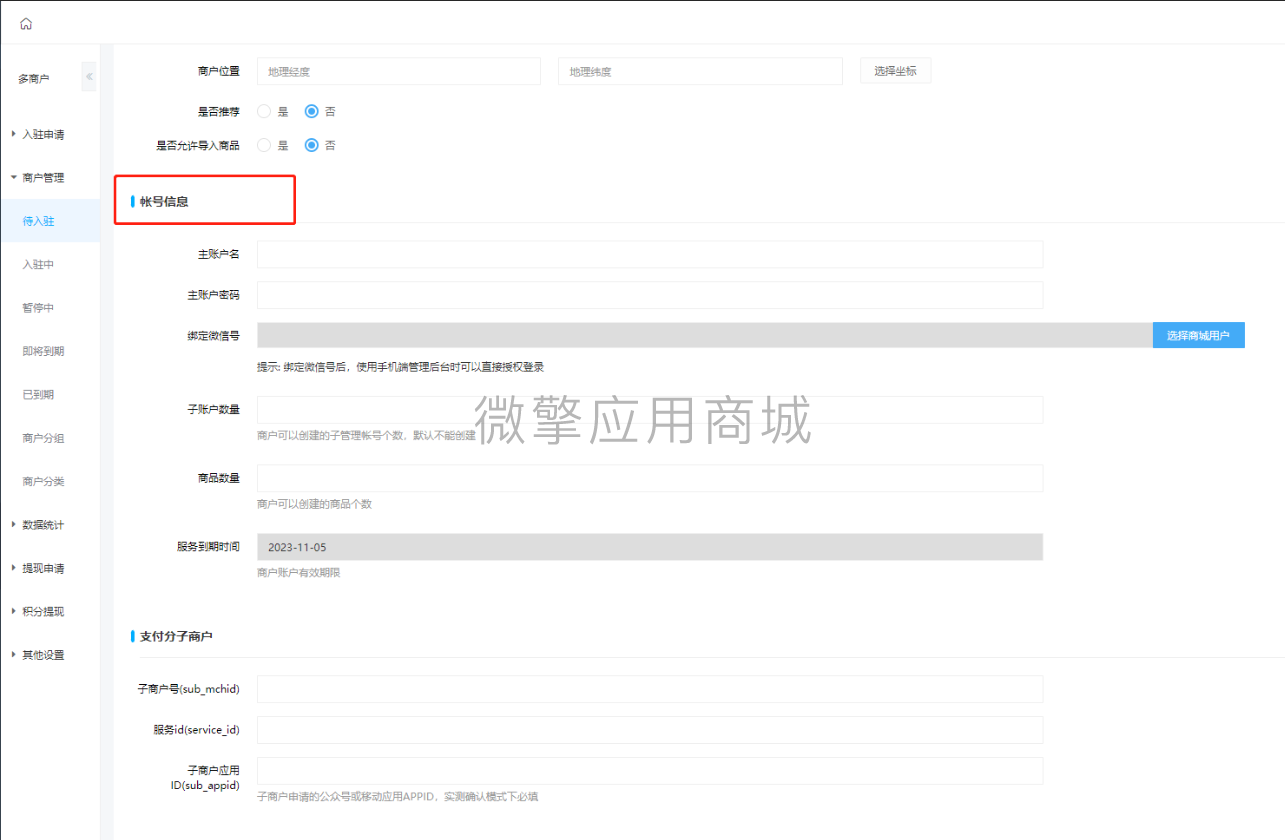Click the 选择坐标 button
This screenshot has height=840, width=1285.
coord(895,71)
